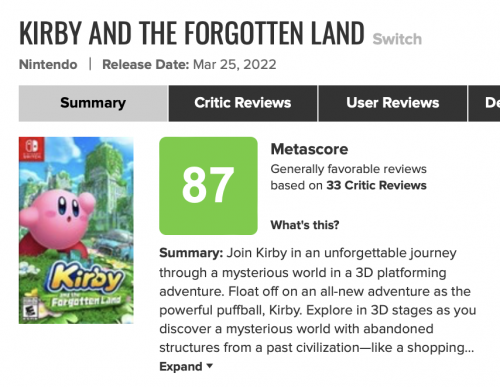Click the What's this? link
This screenshot has width=500, height=387.
(305, 225)
